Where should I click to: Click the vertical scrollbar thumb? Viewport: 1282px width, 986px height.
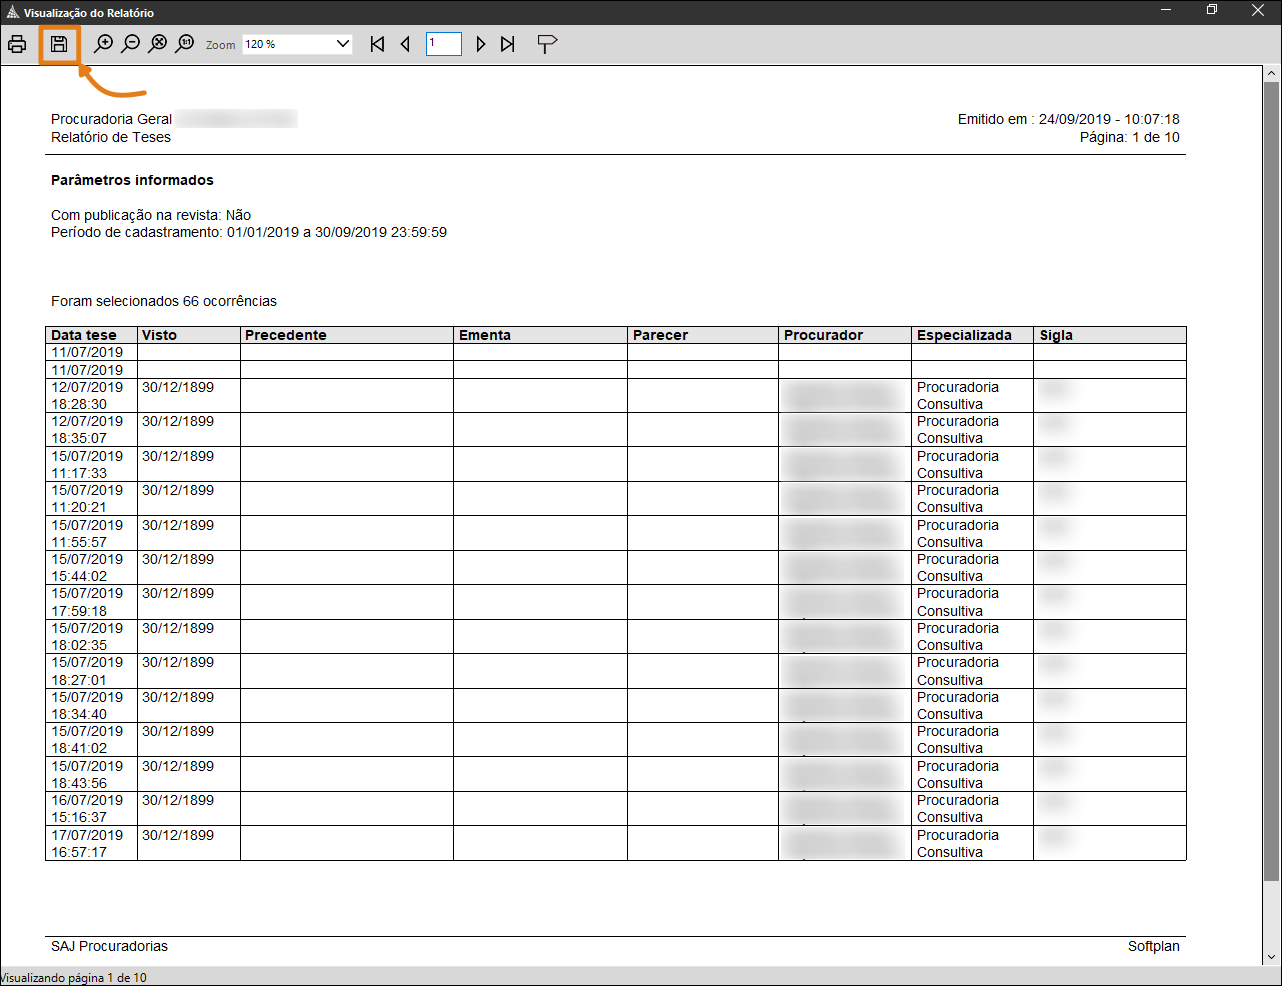click(1272, 482)
